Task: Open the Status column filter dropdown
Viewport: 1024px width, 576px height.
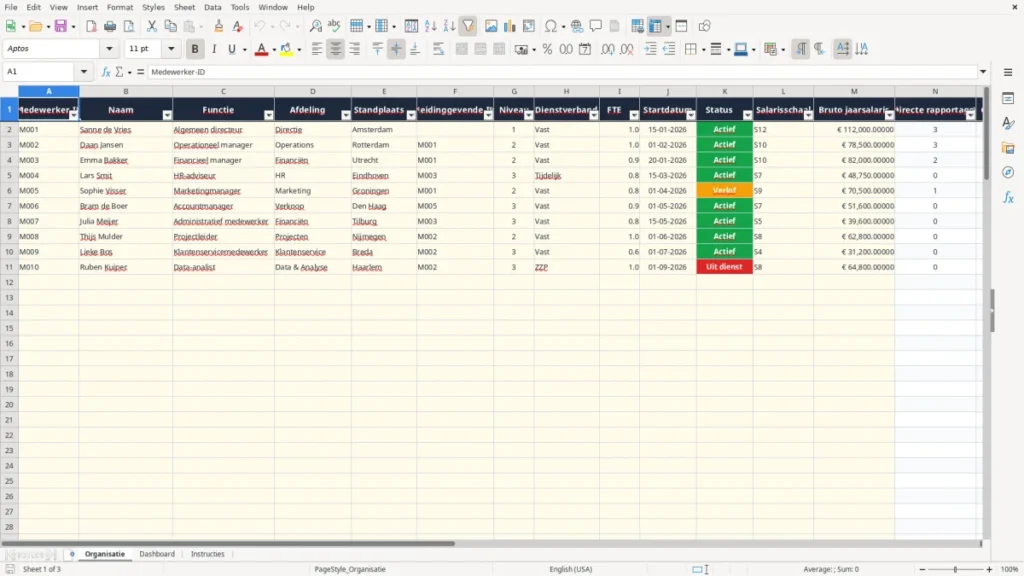Action: pyautogui.click(x=747, y=115)
